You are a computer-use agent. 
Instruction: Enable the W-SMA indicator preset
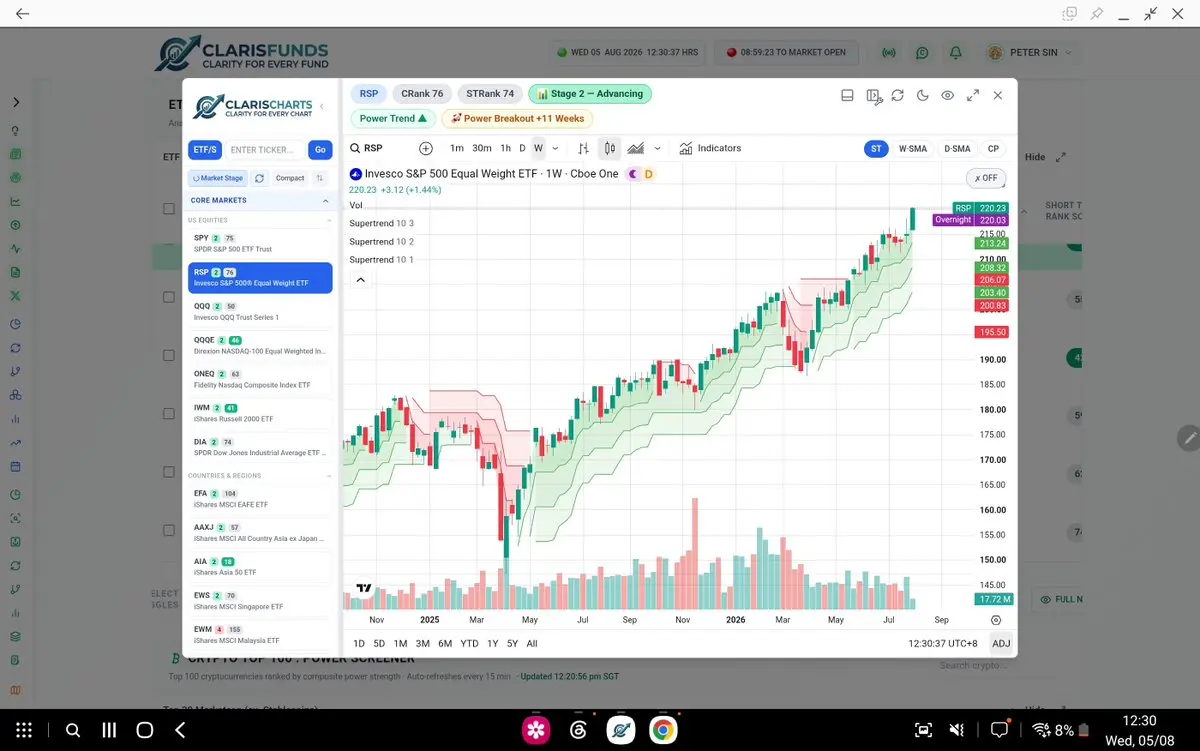913,149
